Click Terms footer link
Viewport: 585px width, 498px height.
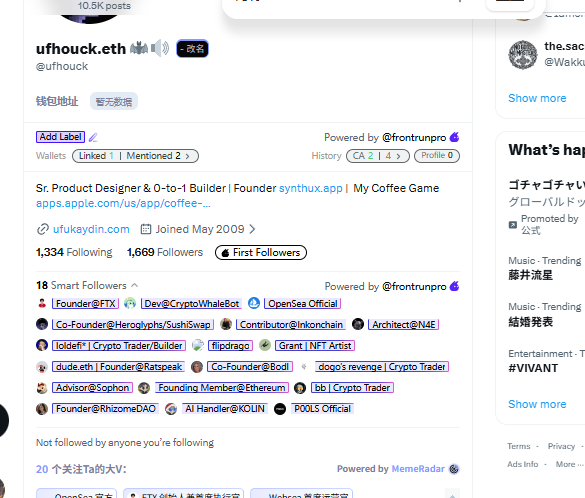coord(519,446)
